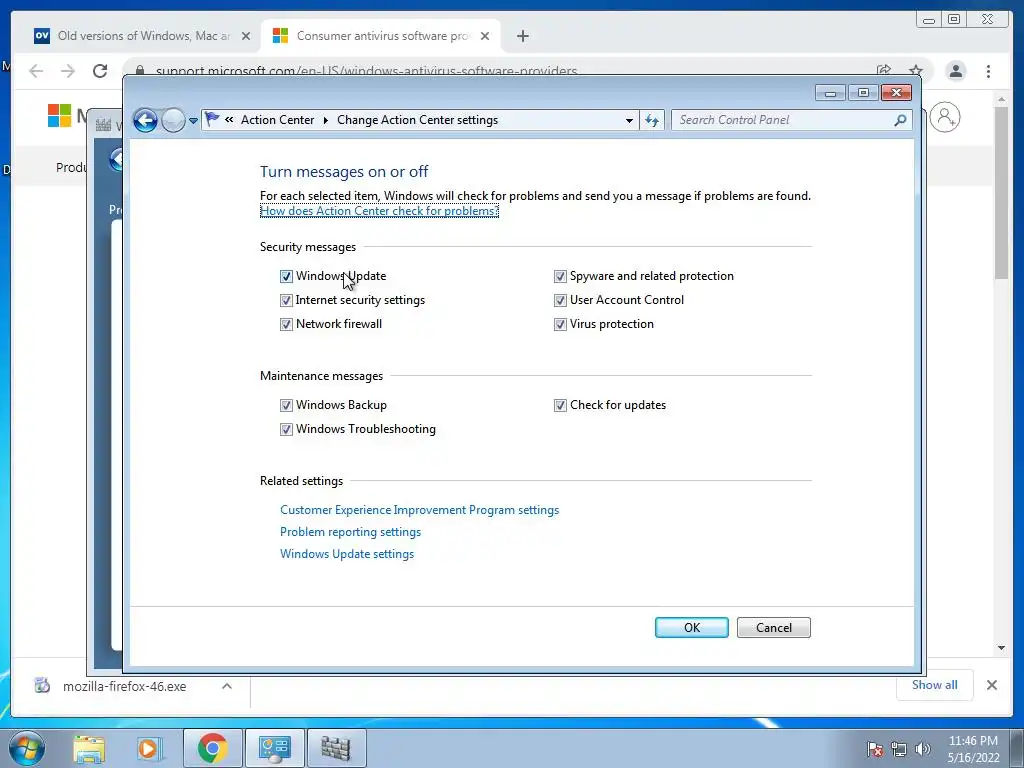The image size is (1024, 768).
Task: Click Chrome back navigation arrow
Action: pyautogui.click(x=36, y=71)
